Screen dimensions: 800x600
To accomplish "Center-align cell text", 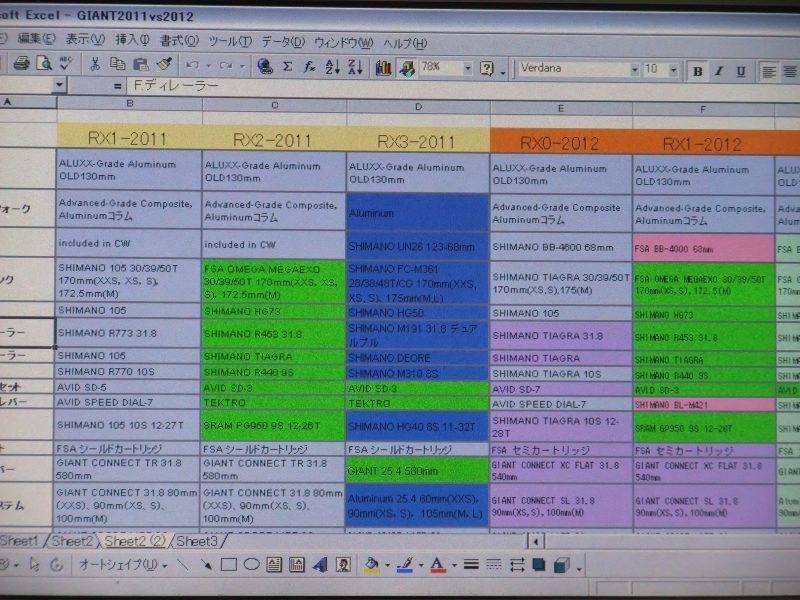I will 790,72.
